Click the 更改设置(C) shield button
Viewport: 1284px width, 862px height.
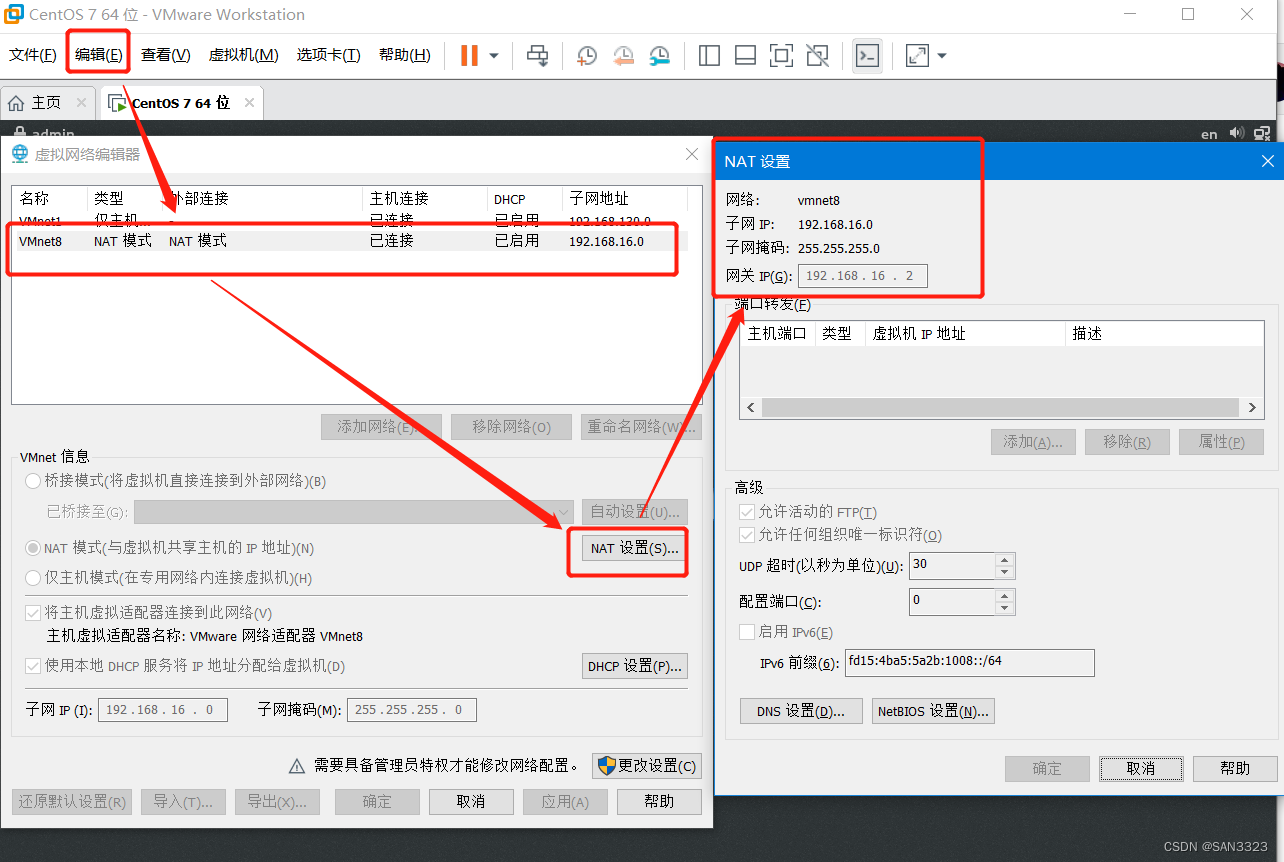tap(647, 766)
